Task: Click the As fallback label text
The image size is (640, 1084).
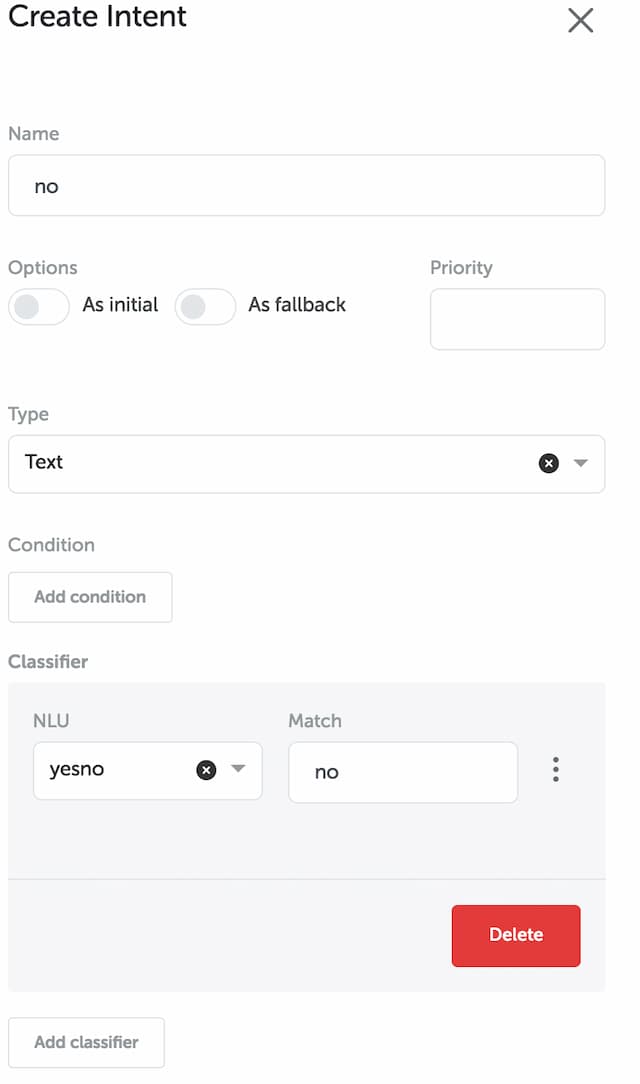Action: (297, 305)
